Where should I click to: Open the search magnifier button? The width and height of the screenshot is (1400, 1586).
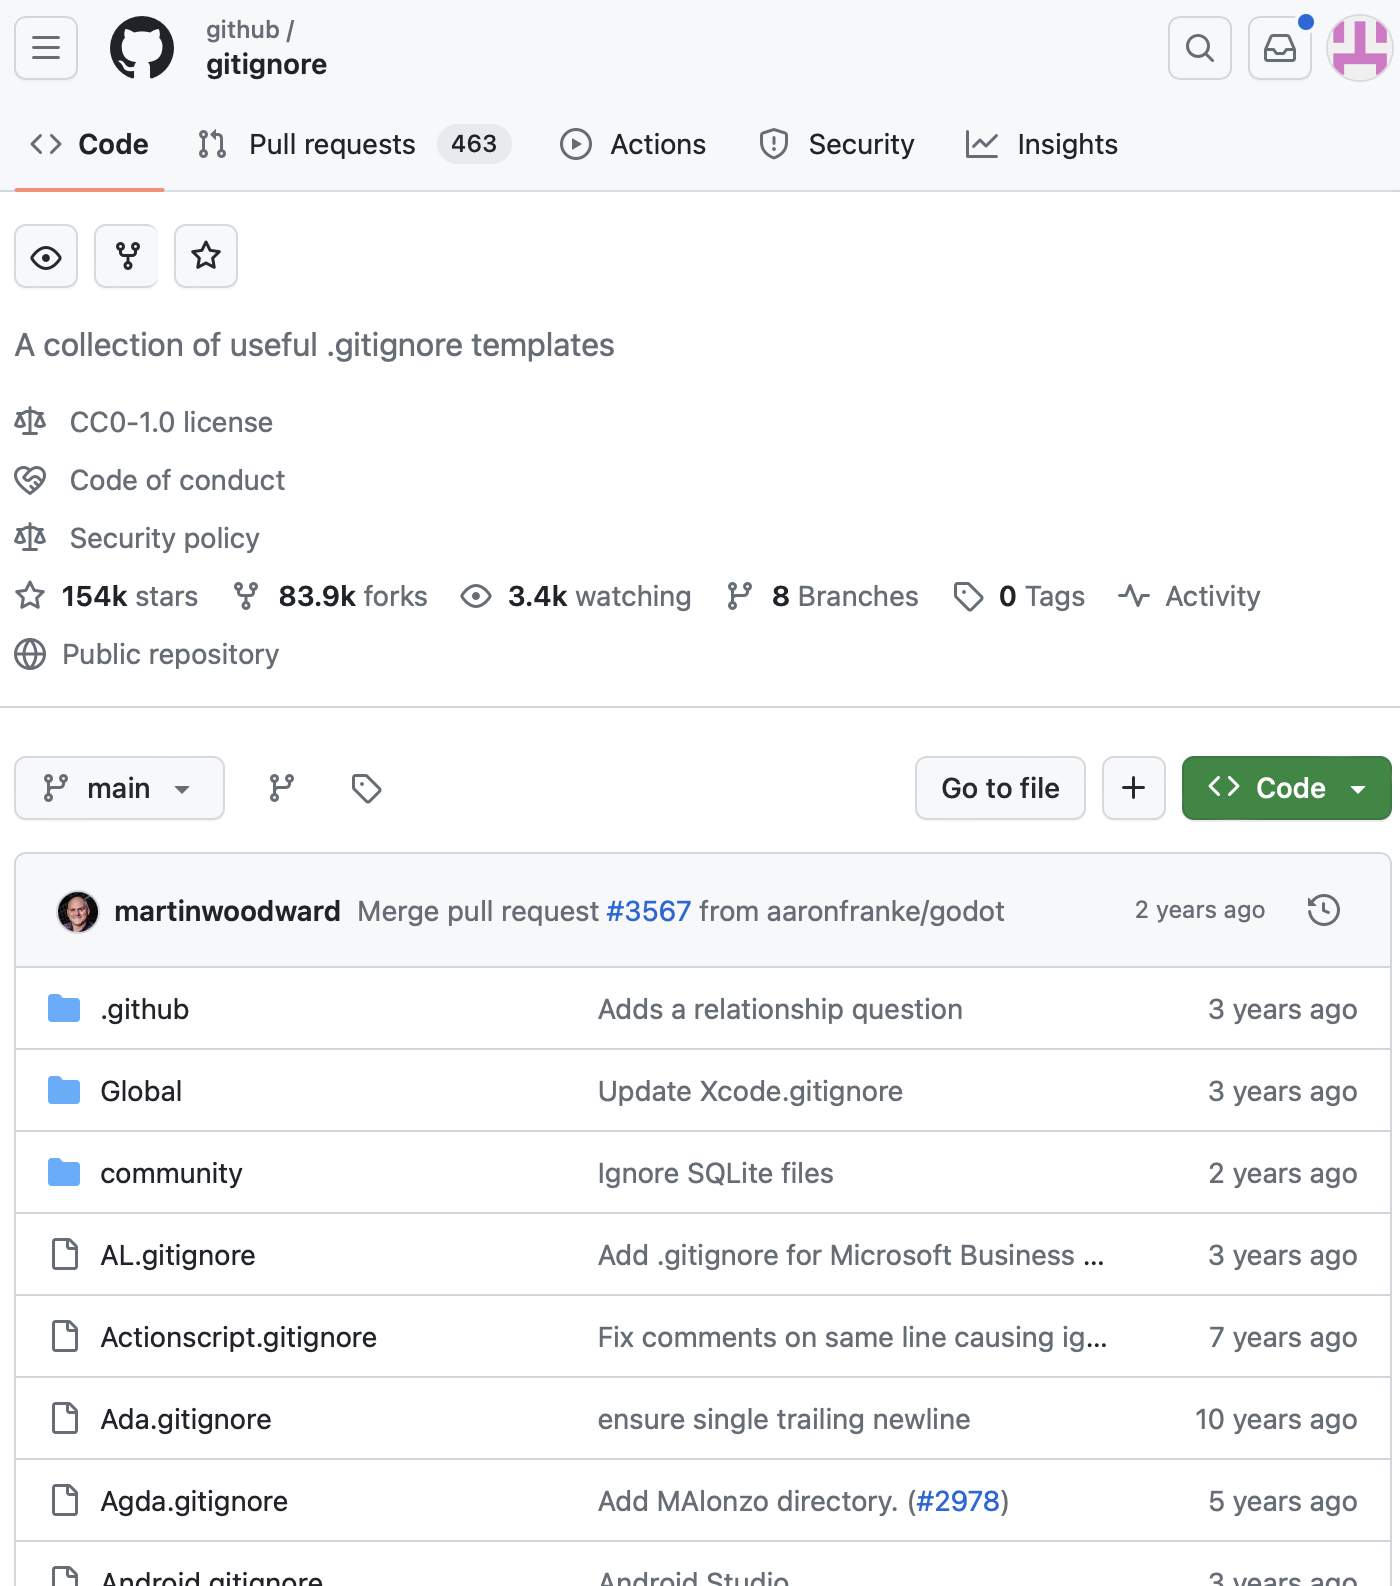1200,48
